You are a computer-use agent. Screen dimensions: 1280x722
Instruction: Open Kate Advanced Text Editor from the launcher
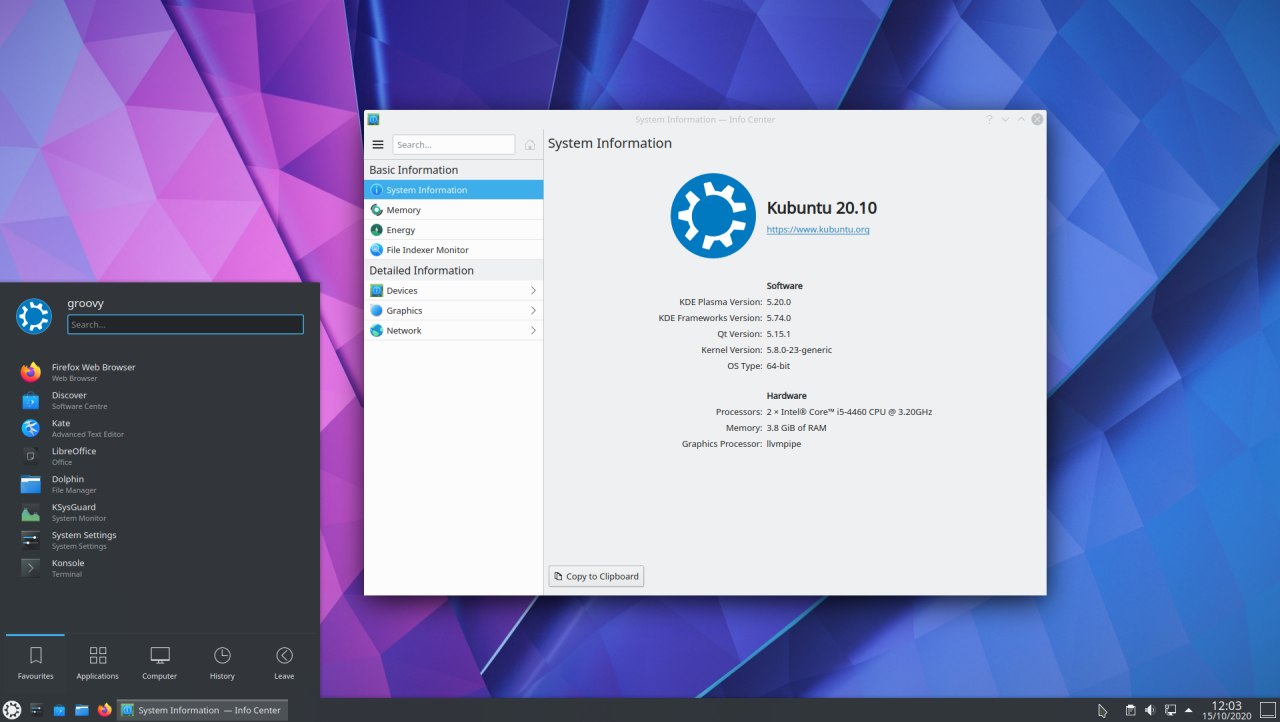[160, 428]
